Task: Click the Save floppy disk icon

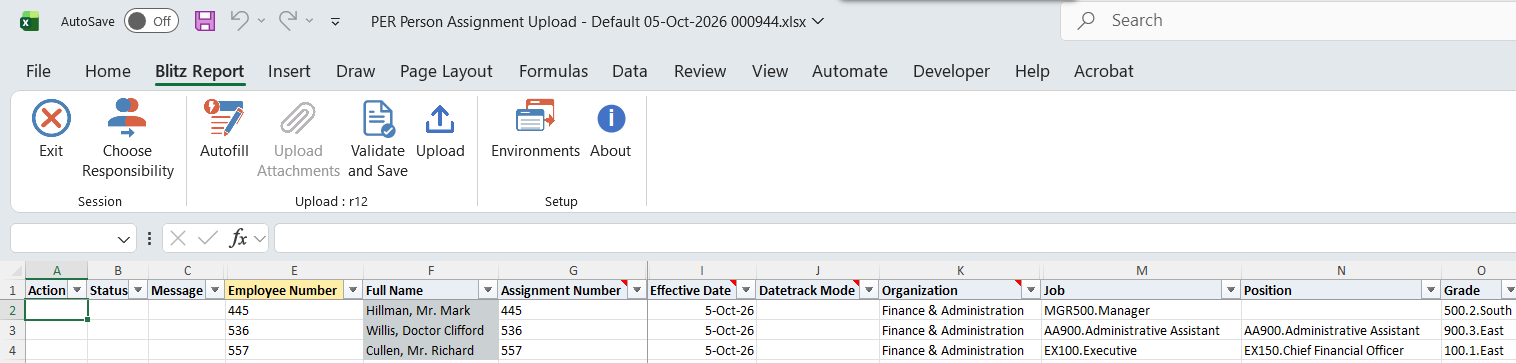Action: click(x=205, y=20)
